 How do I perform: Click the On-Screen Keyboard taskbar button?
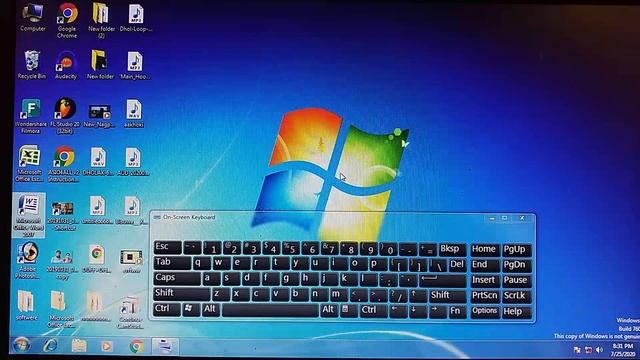click(165, 346)
